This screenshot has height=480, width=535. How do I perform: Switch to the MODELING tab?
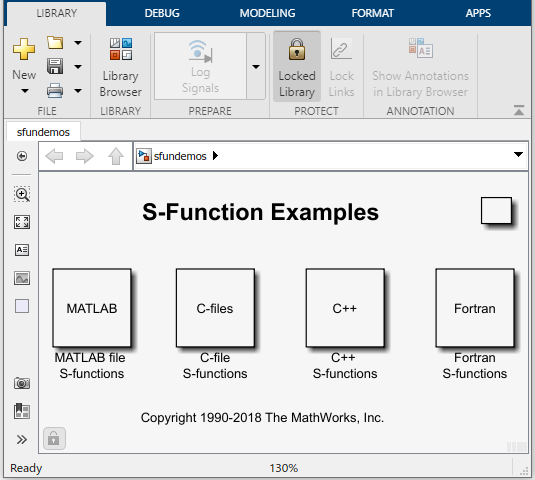point(267,13)
